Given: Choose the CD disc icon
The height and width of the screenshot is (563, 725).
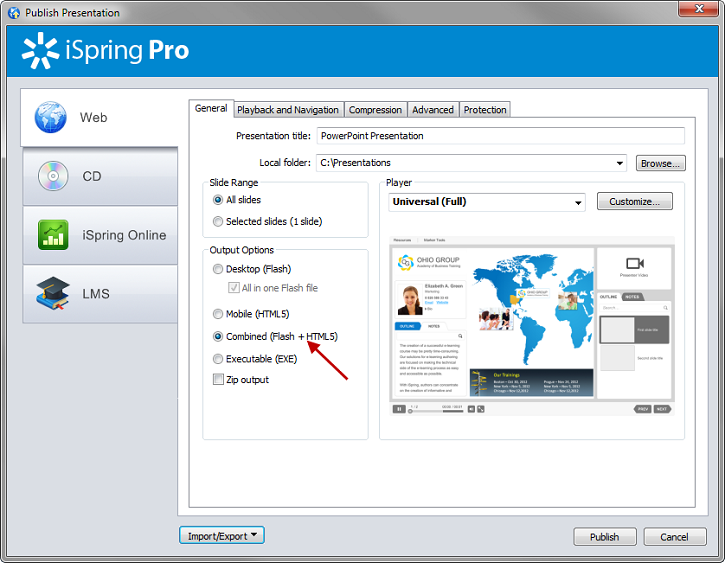Looking at the screenshot, I should pyautogui.click(x=53, y=176).
